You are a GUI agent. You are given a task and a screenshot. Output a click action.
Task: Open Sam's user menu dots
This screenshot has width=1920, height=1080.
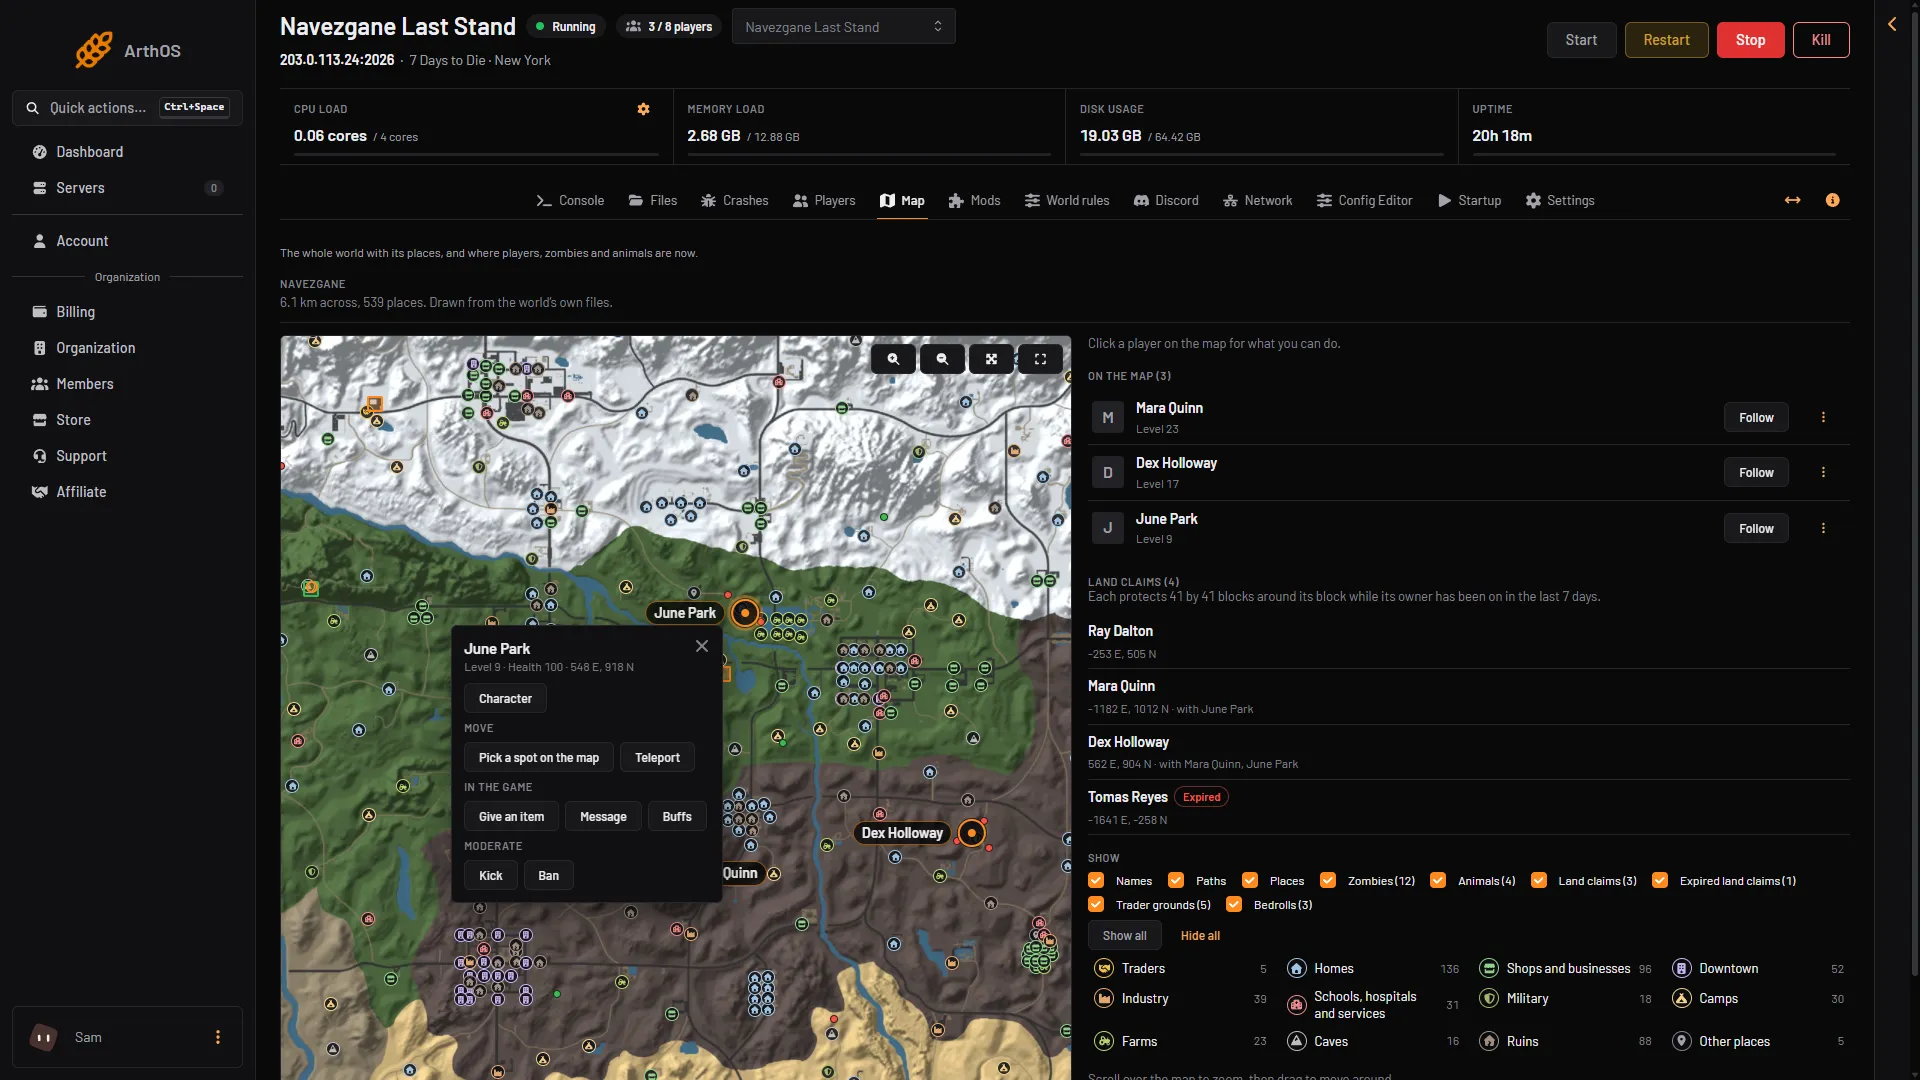(218, 1037)
